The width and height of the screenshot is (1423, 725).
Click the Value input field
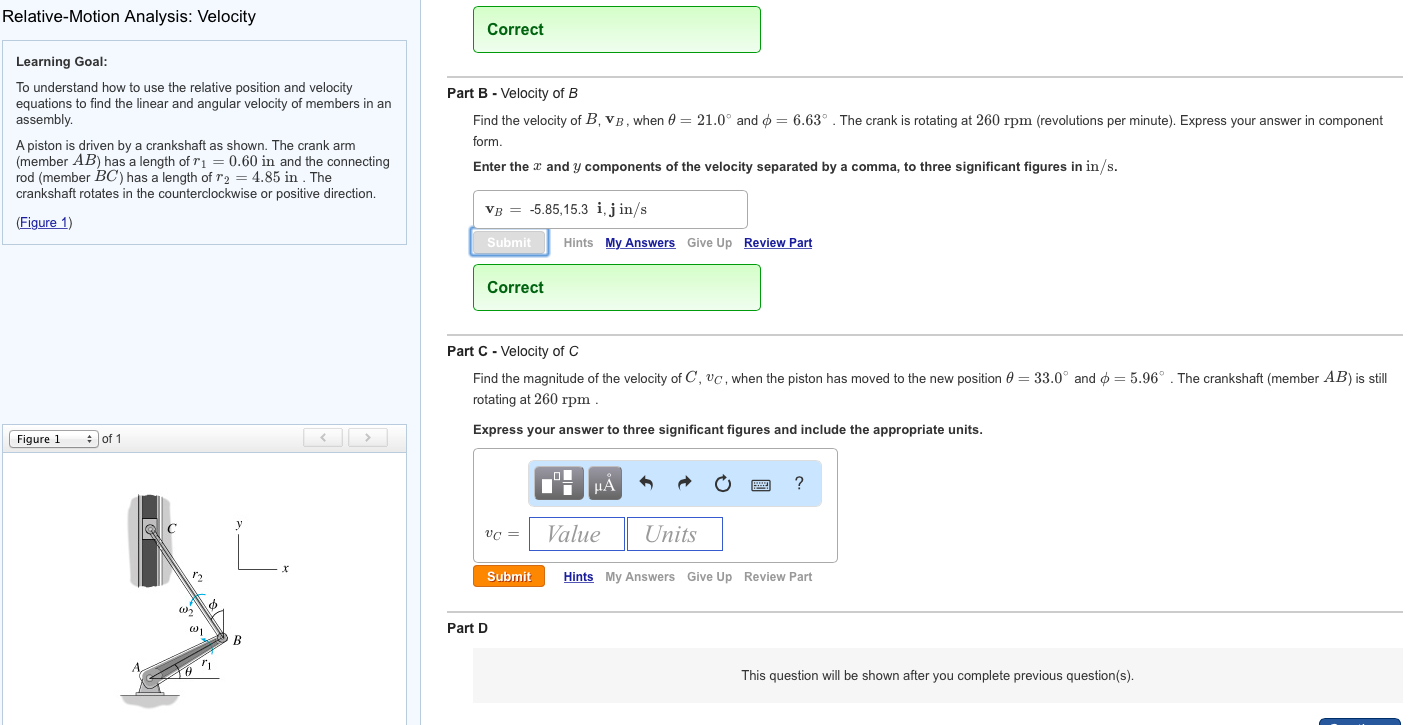pos(576,533)
